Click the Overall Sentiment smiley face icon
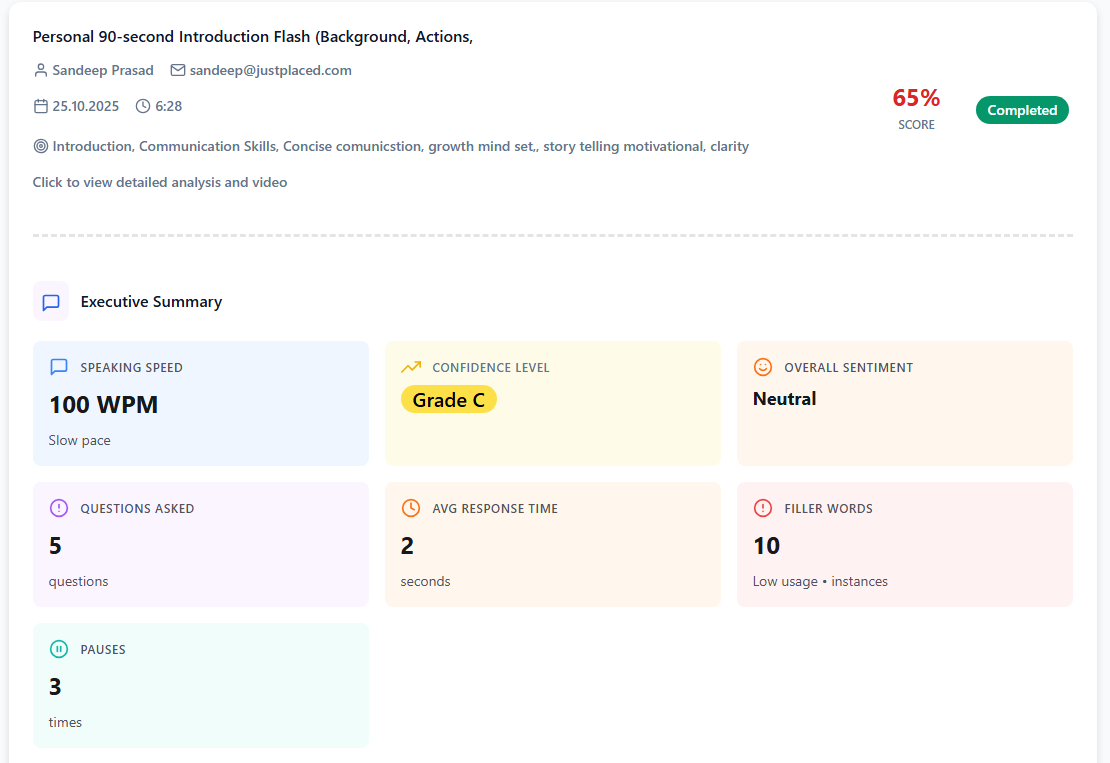 pyautogui.click(x=763, y=367)
